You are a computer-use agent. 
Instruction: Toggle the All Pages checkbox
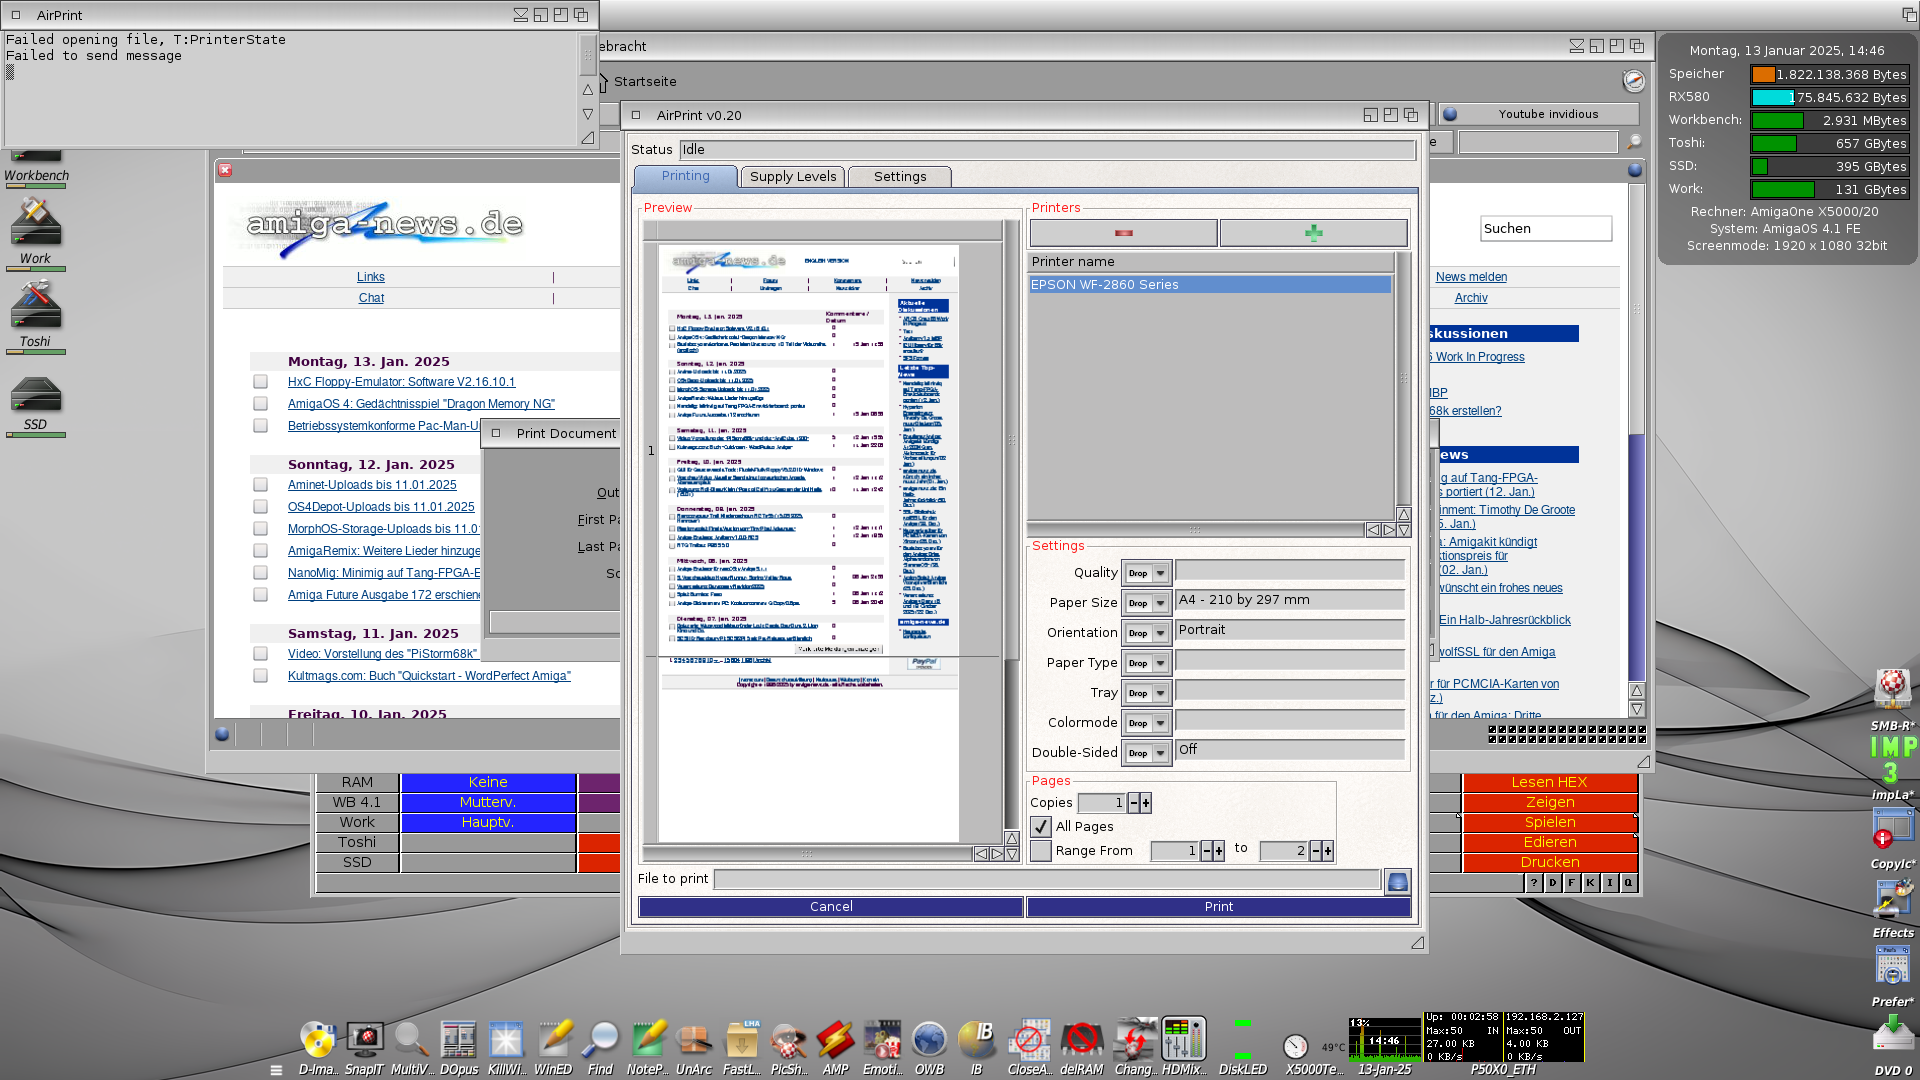point(1041,827)
